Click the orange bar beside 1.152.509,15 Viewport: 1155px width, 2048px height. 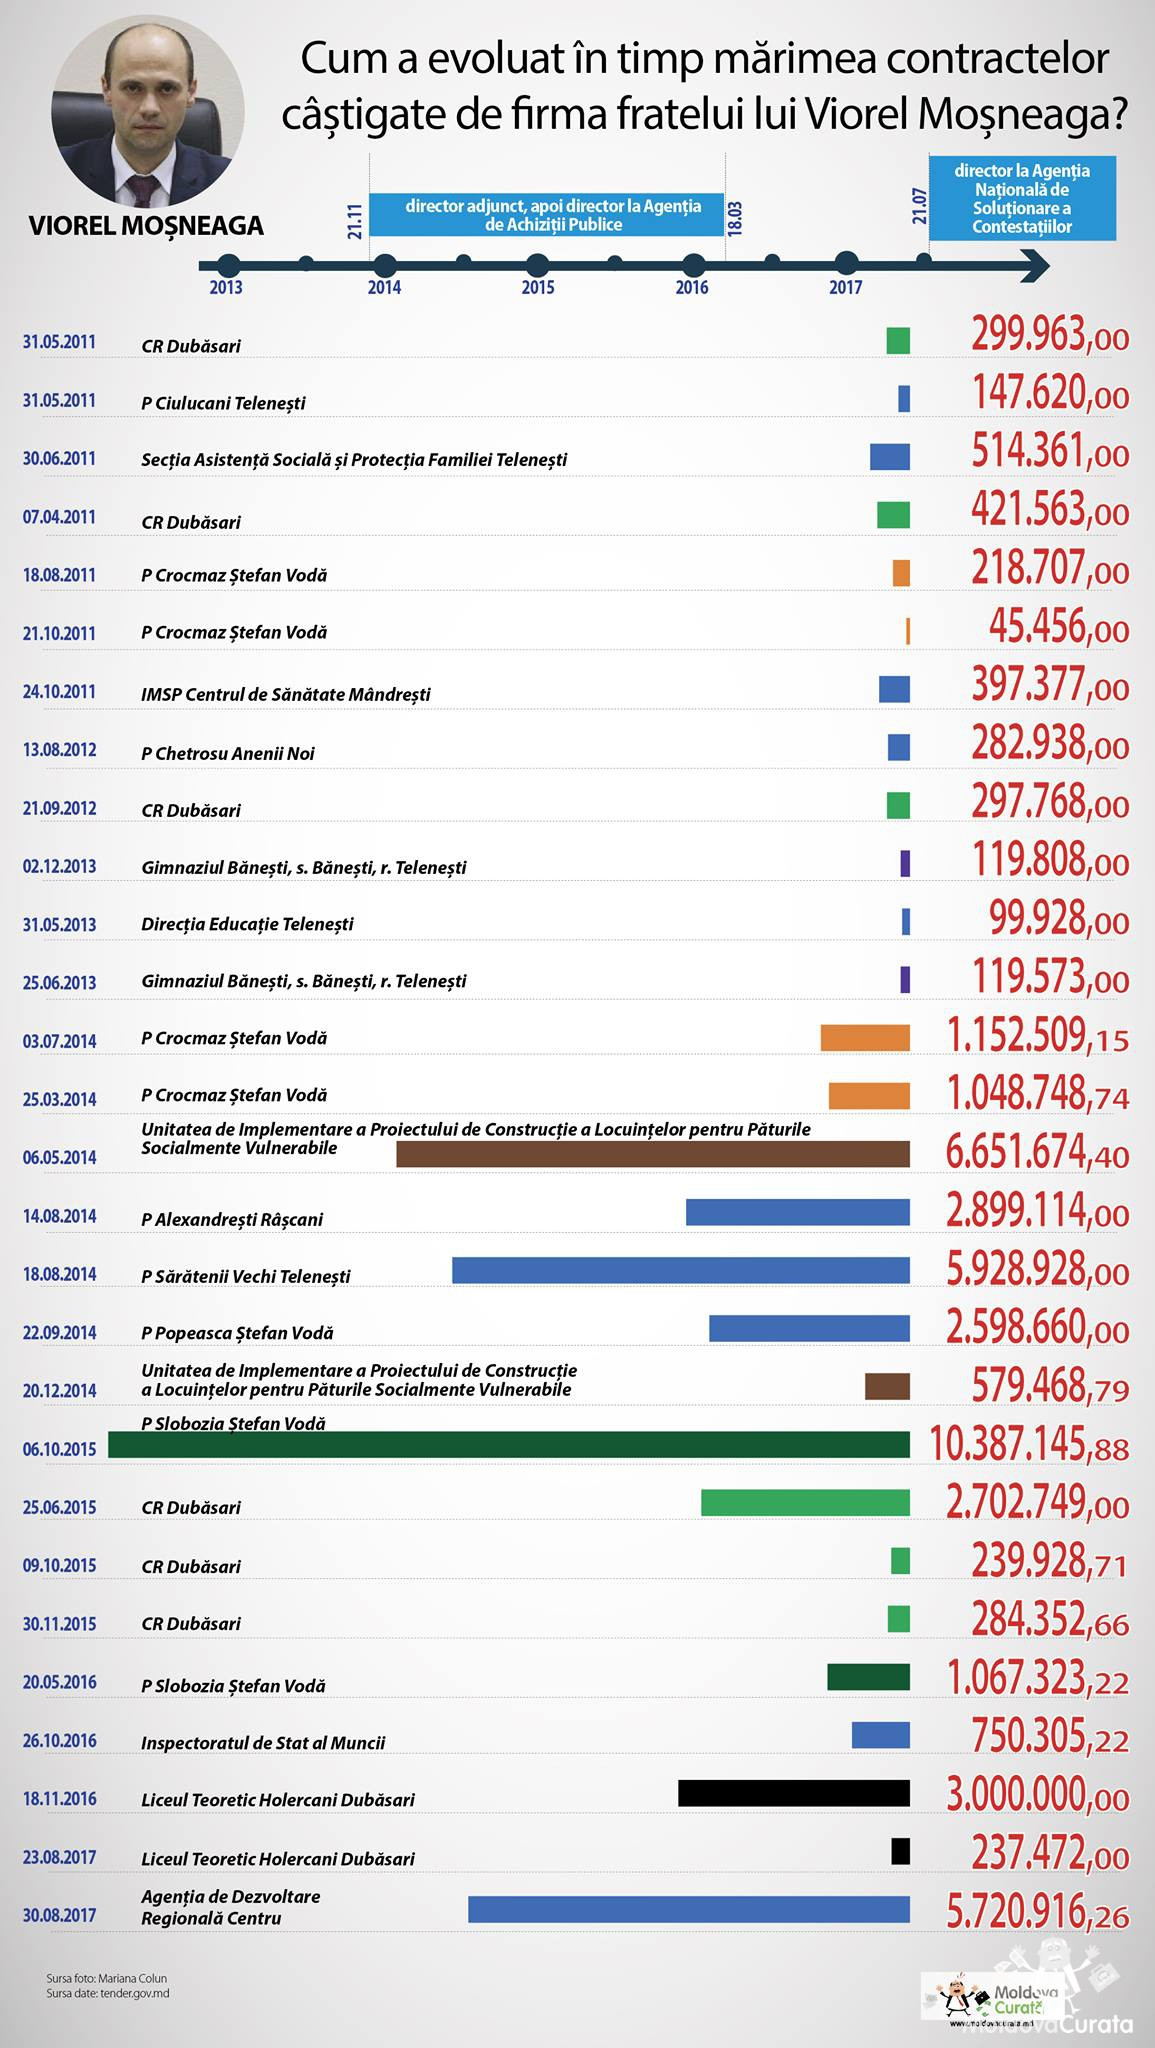[865, 1038]
